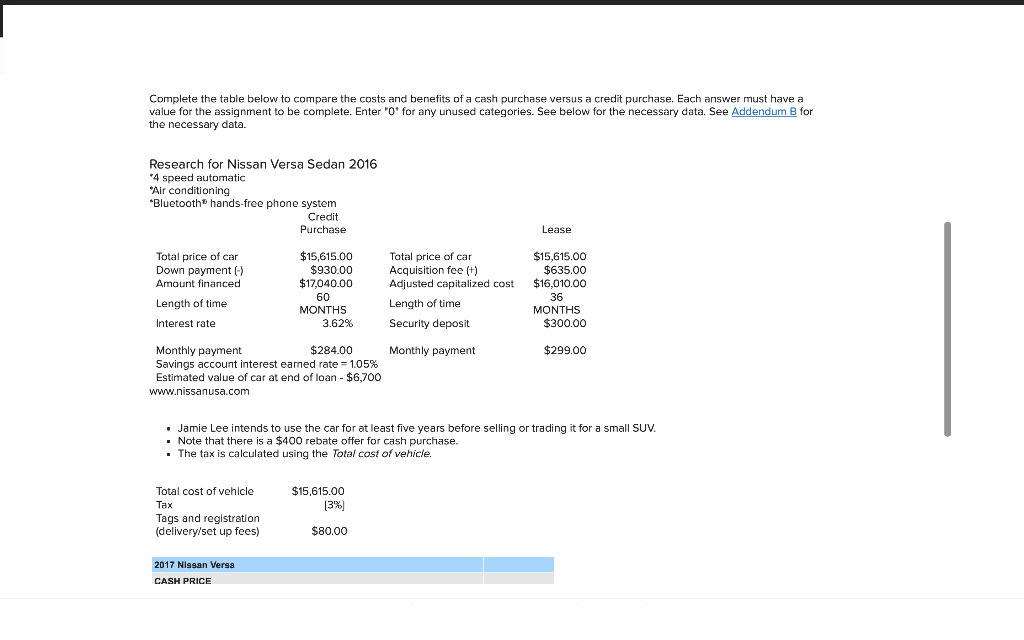Click the 'Research for Nissan Versa Sedan 2016' heading
This screenshot has width=1024, height=640.
point(263,164)
